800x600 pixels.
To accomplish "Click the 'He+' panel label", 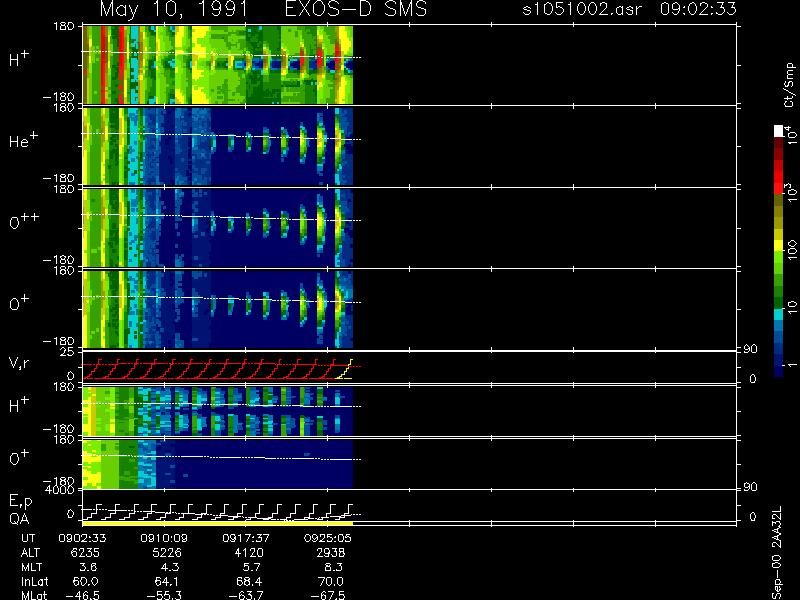I will (23, 140).
